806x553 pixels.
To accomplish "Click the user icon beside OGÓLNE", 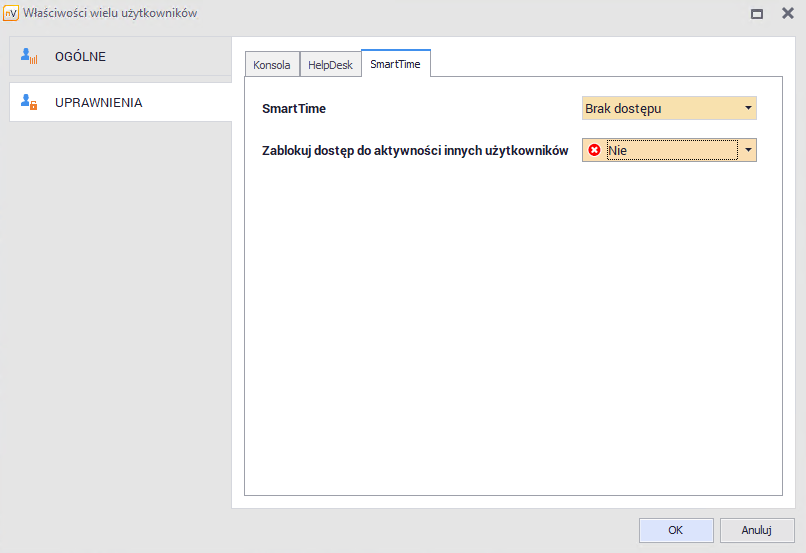I will click(x=29, y=57).
